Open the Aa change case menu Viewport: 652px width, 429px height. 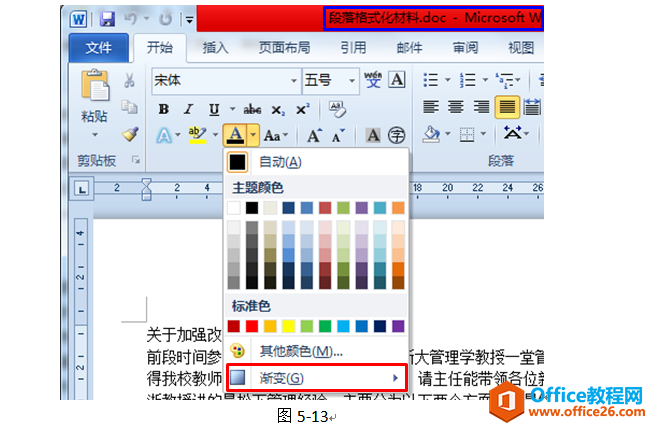275,136
